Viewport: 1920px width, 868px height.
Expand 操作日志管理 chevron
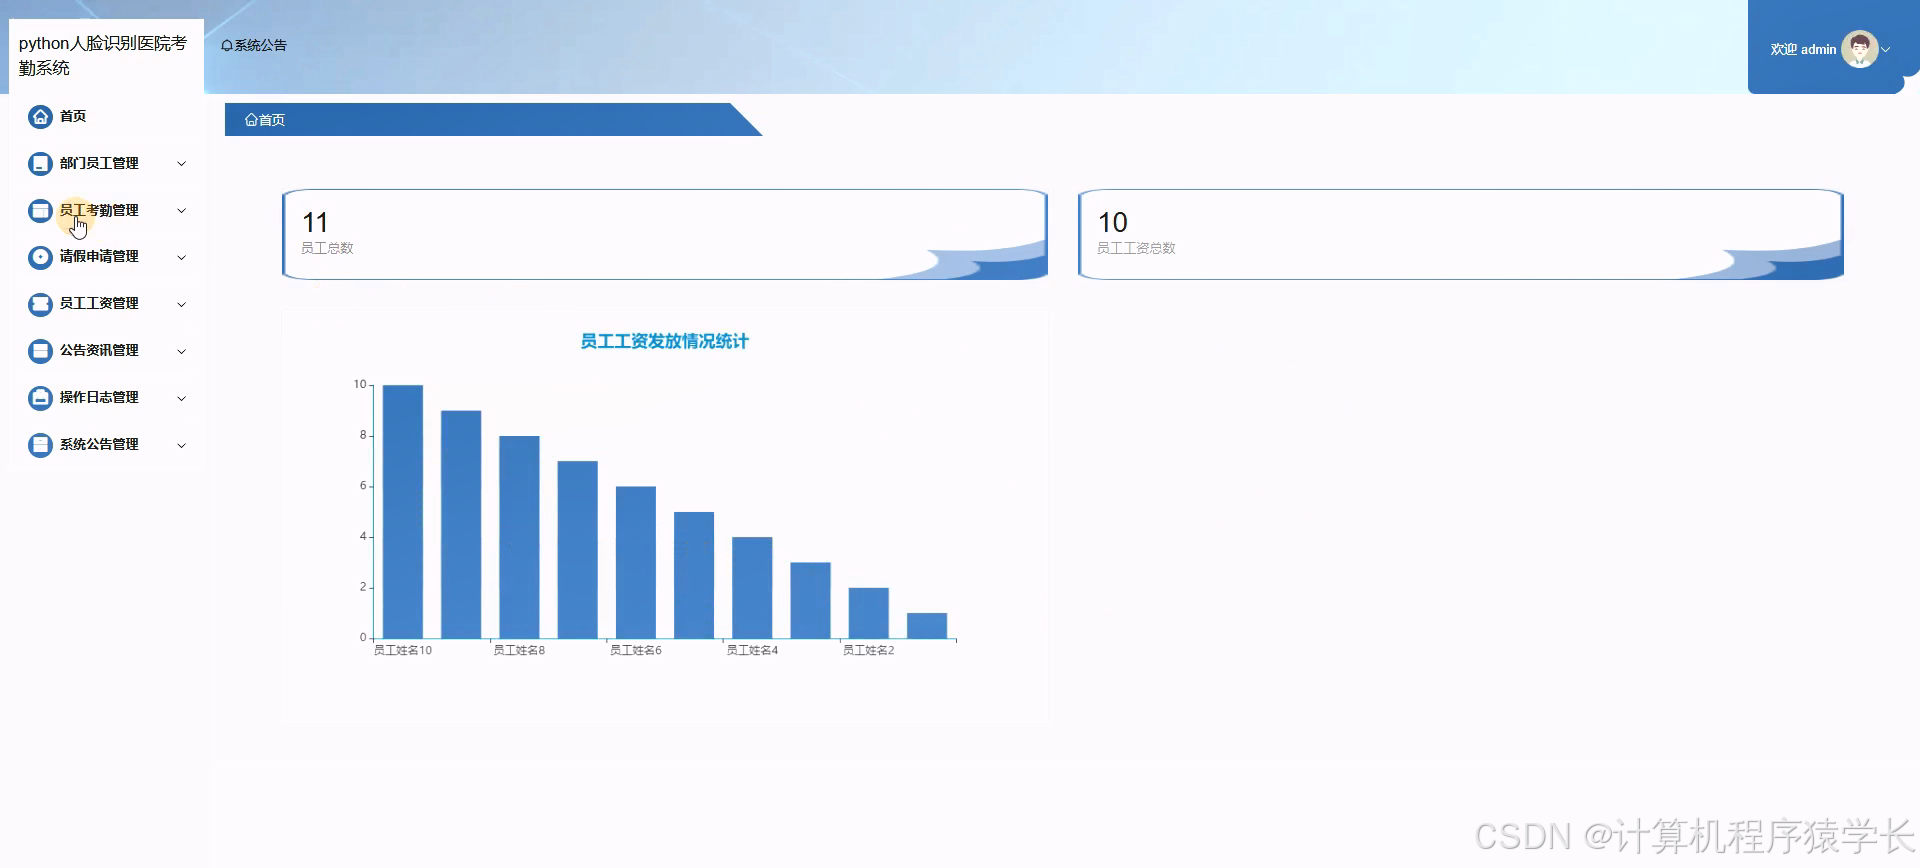(181, 398)
